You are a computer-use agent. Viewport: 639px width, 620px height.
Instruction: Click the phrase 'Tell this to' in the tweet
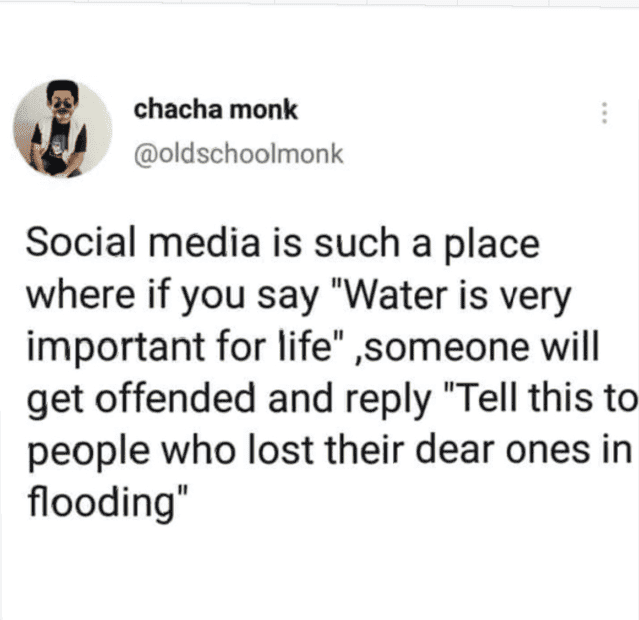click(x=542, y=397)
